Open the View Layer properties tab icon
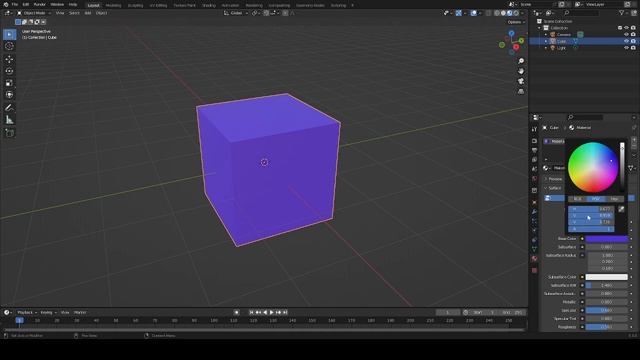Screen dimensions: 640x360 tap(534, 160)
